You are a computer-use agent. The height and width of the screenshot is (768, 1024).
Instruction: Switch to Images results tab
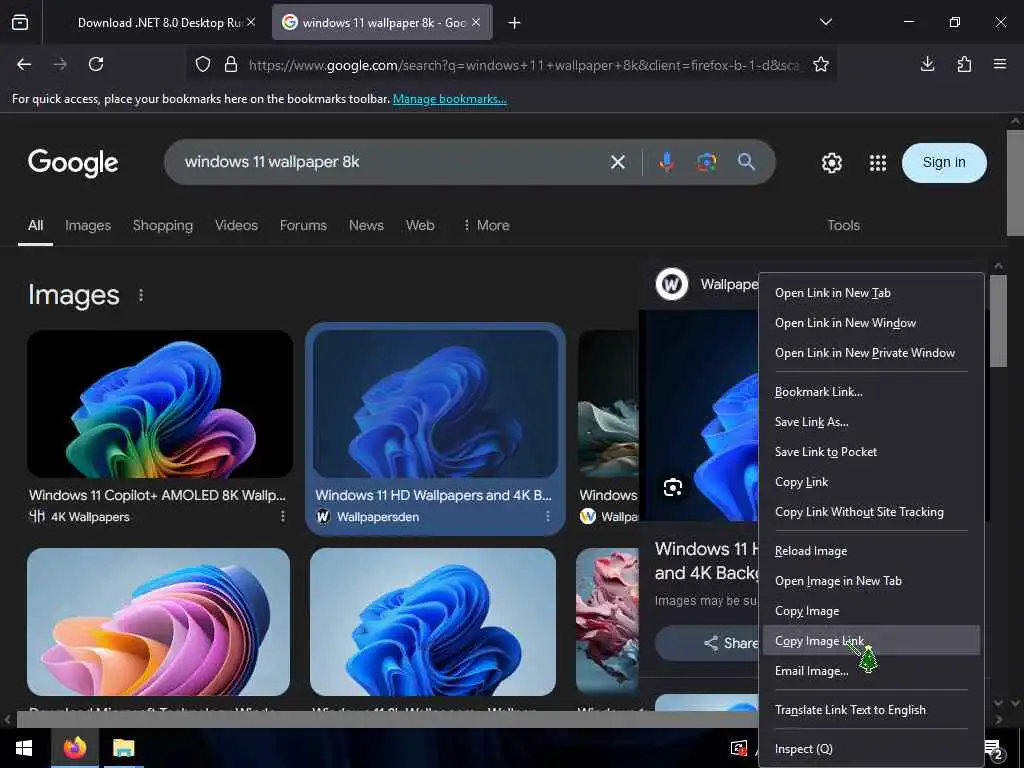88,225
